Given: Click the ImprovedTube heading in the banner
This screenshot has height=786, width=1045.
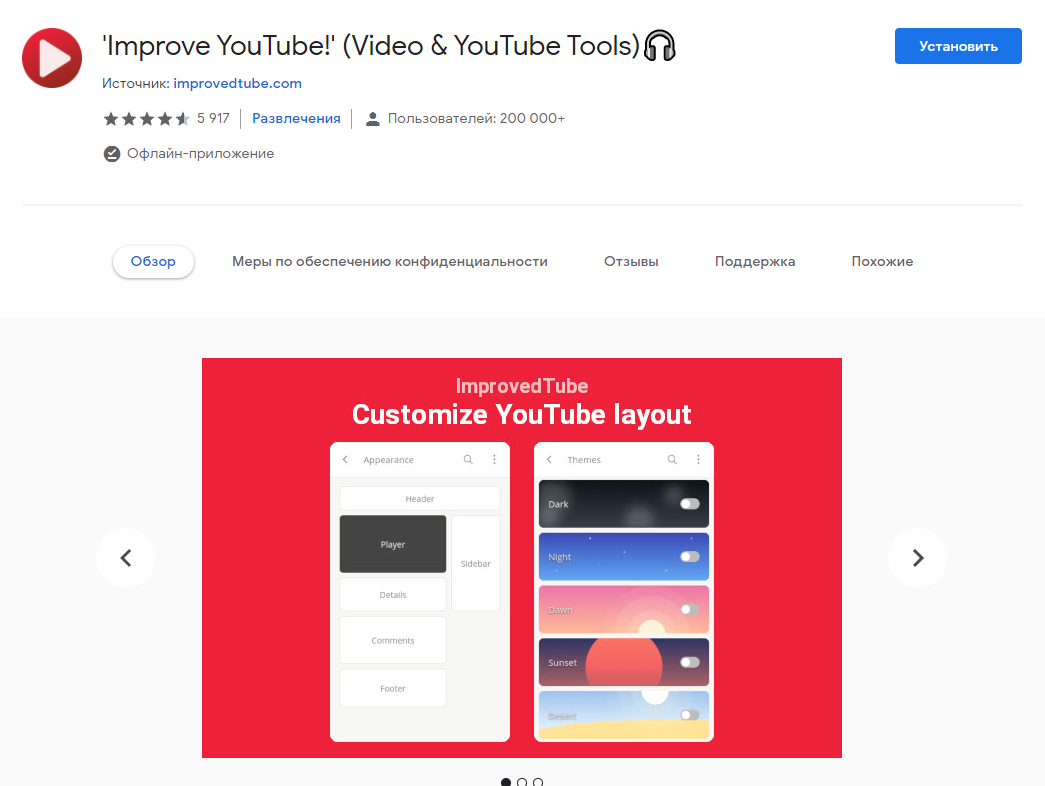Looking at the screenshot, I should coord(522,386).
